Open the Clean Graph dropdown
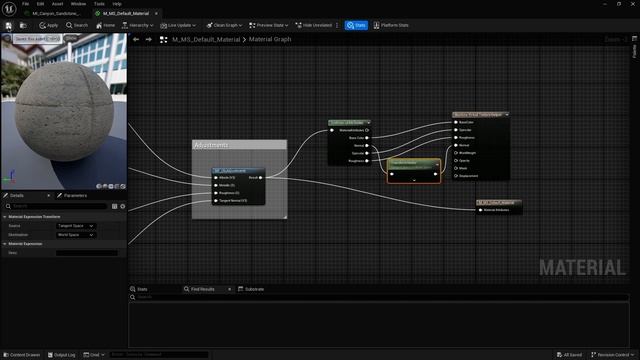This screenshot has height=360, width=640. tap(224, 25)
